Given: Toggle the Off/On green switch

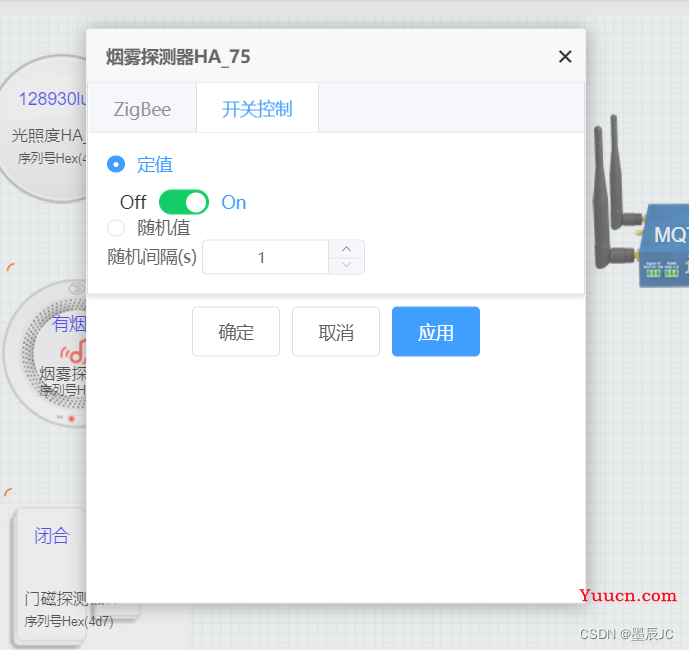Looking at the screenshot, I should click(184, 202).
